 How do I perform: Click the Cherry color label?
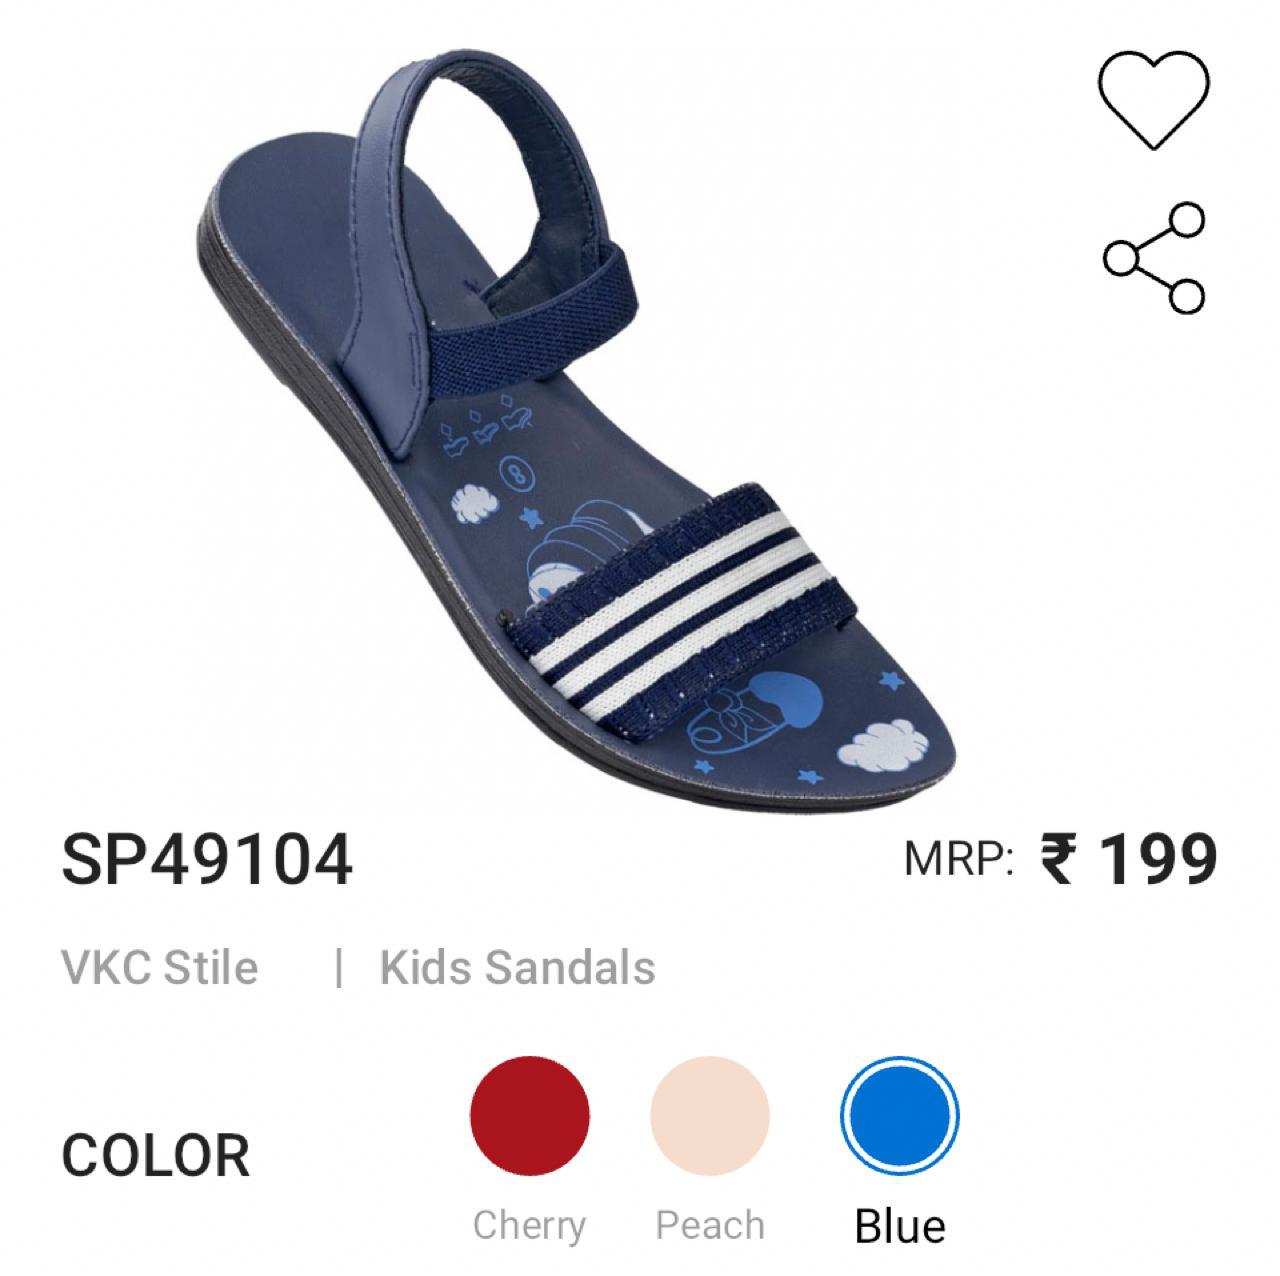click(529, 1225)
